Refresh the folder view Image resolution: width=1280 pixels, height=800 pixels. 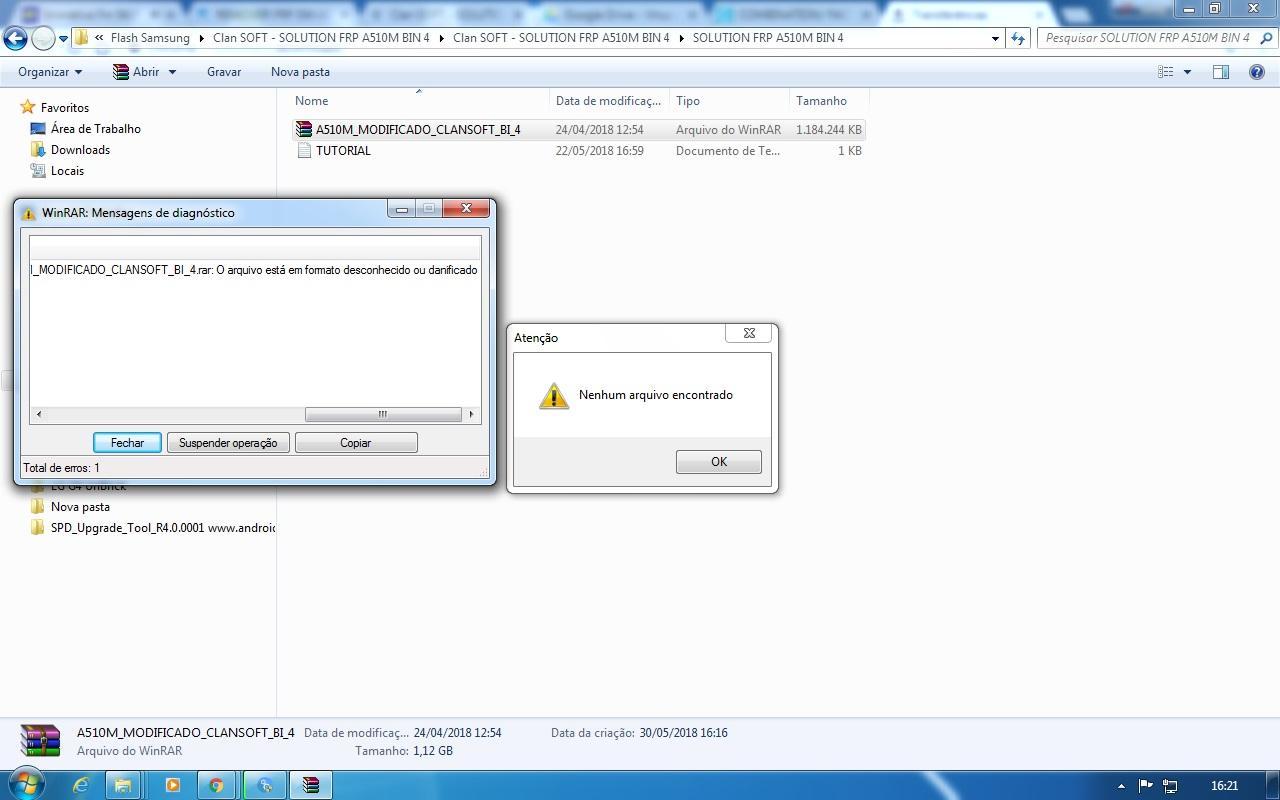click(x=1018, y=38)
